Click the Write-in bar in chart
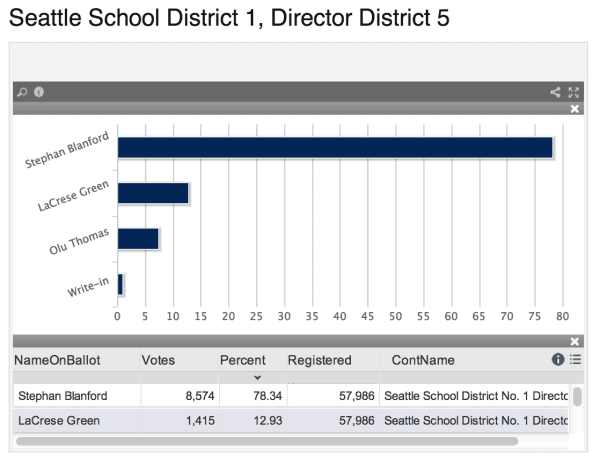The image size is (600, 459). coord(120,284)
